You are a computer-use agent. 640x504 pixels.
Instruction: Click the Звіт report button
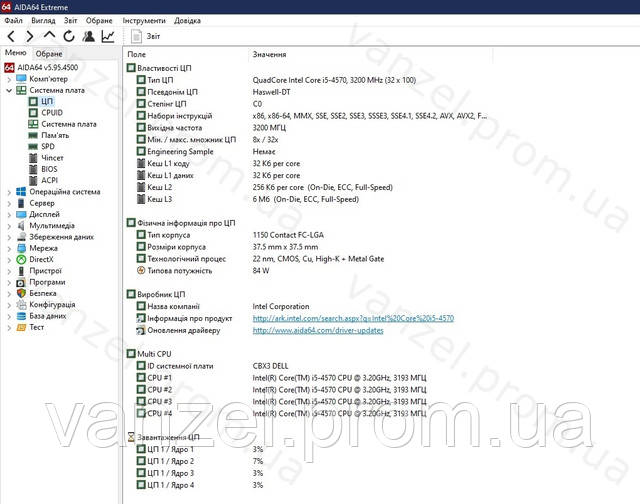point(140,37)
